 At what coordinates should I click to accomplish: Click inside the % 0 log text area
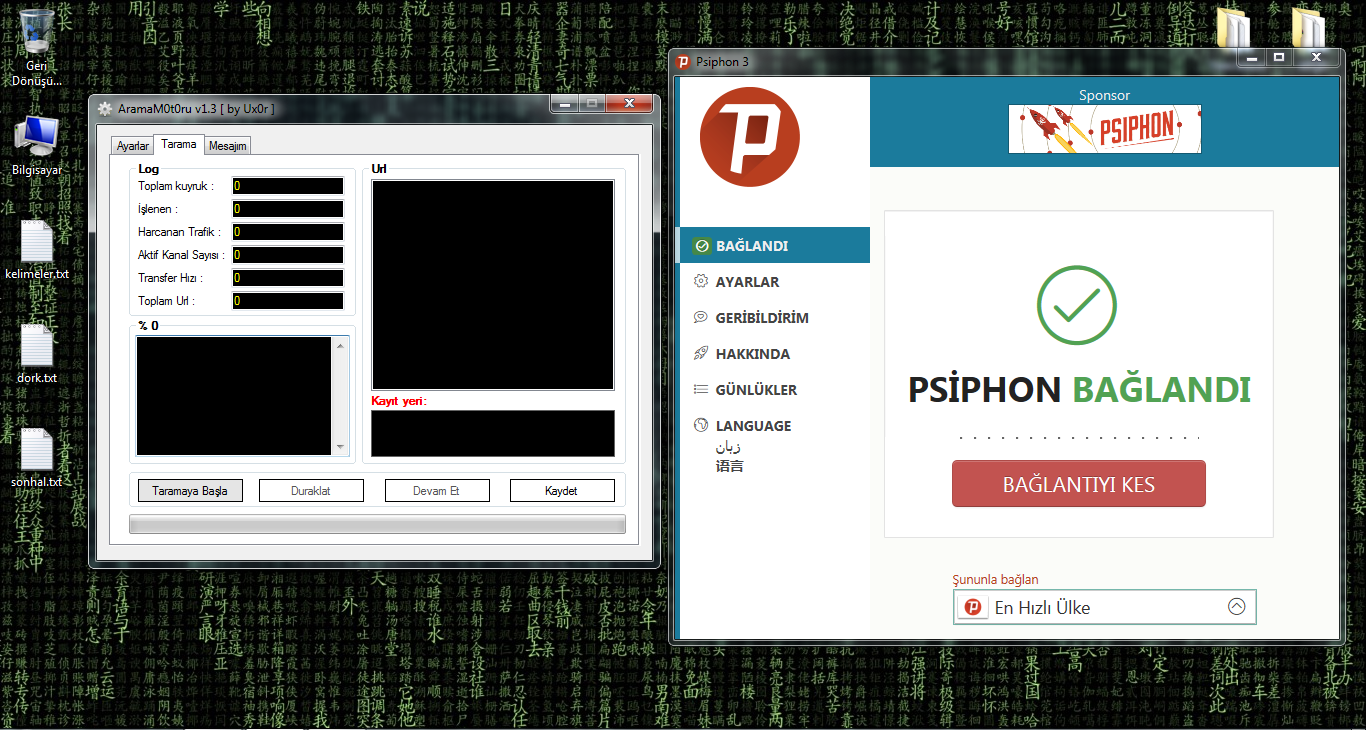234,396
